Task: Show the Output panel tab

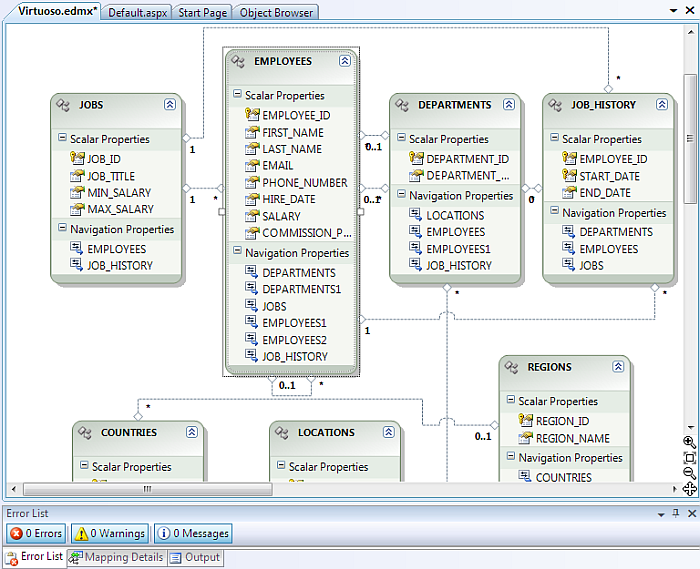Action: tap(195, 557)
